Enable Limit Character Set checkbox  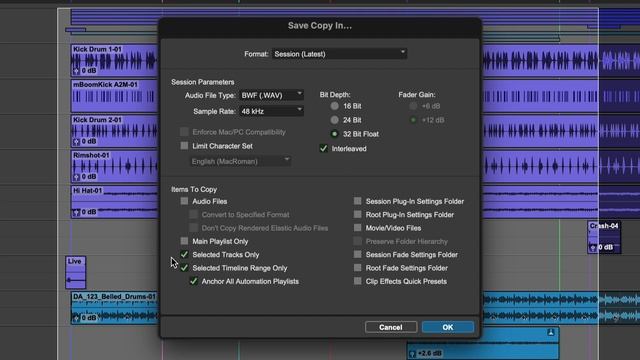point(184,146)
